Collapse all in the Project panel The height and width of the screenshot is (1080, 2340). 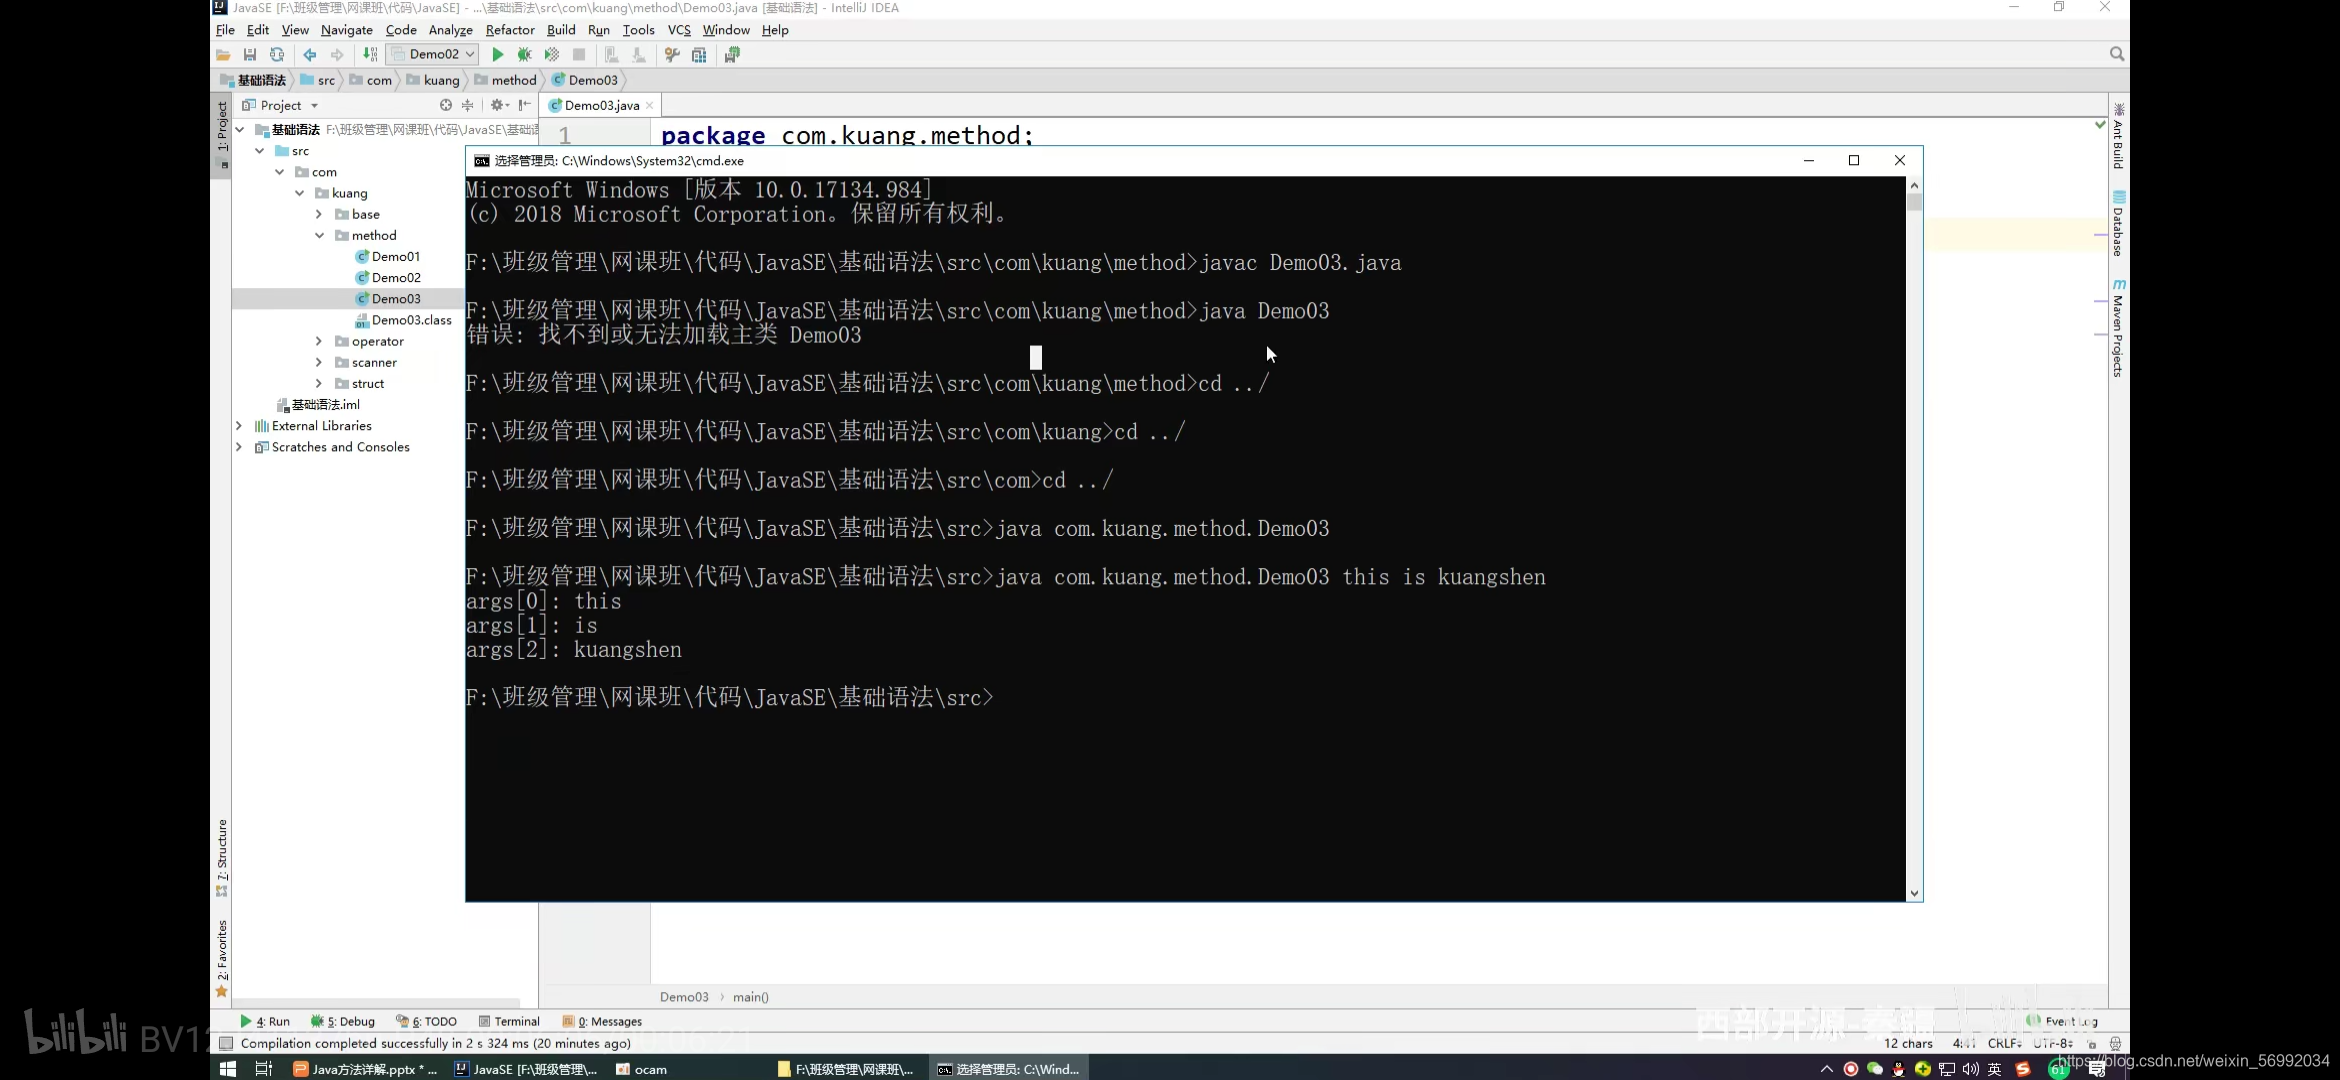click(x=467, y=105)
